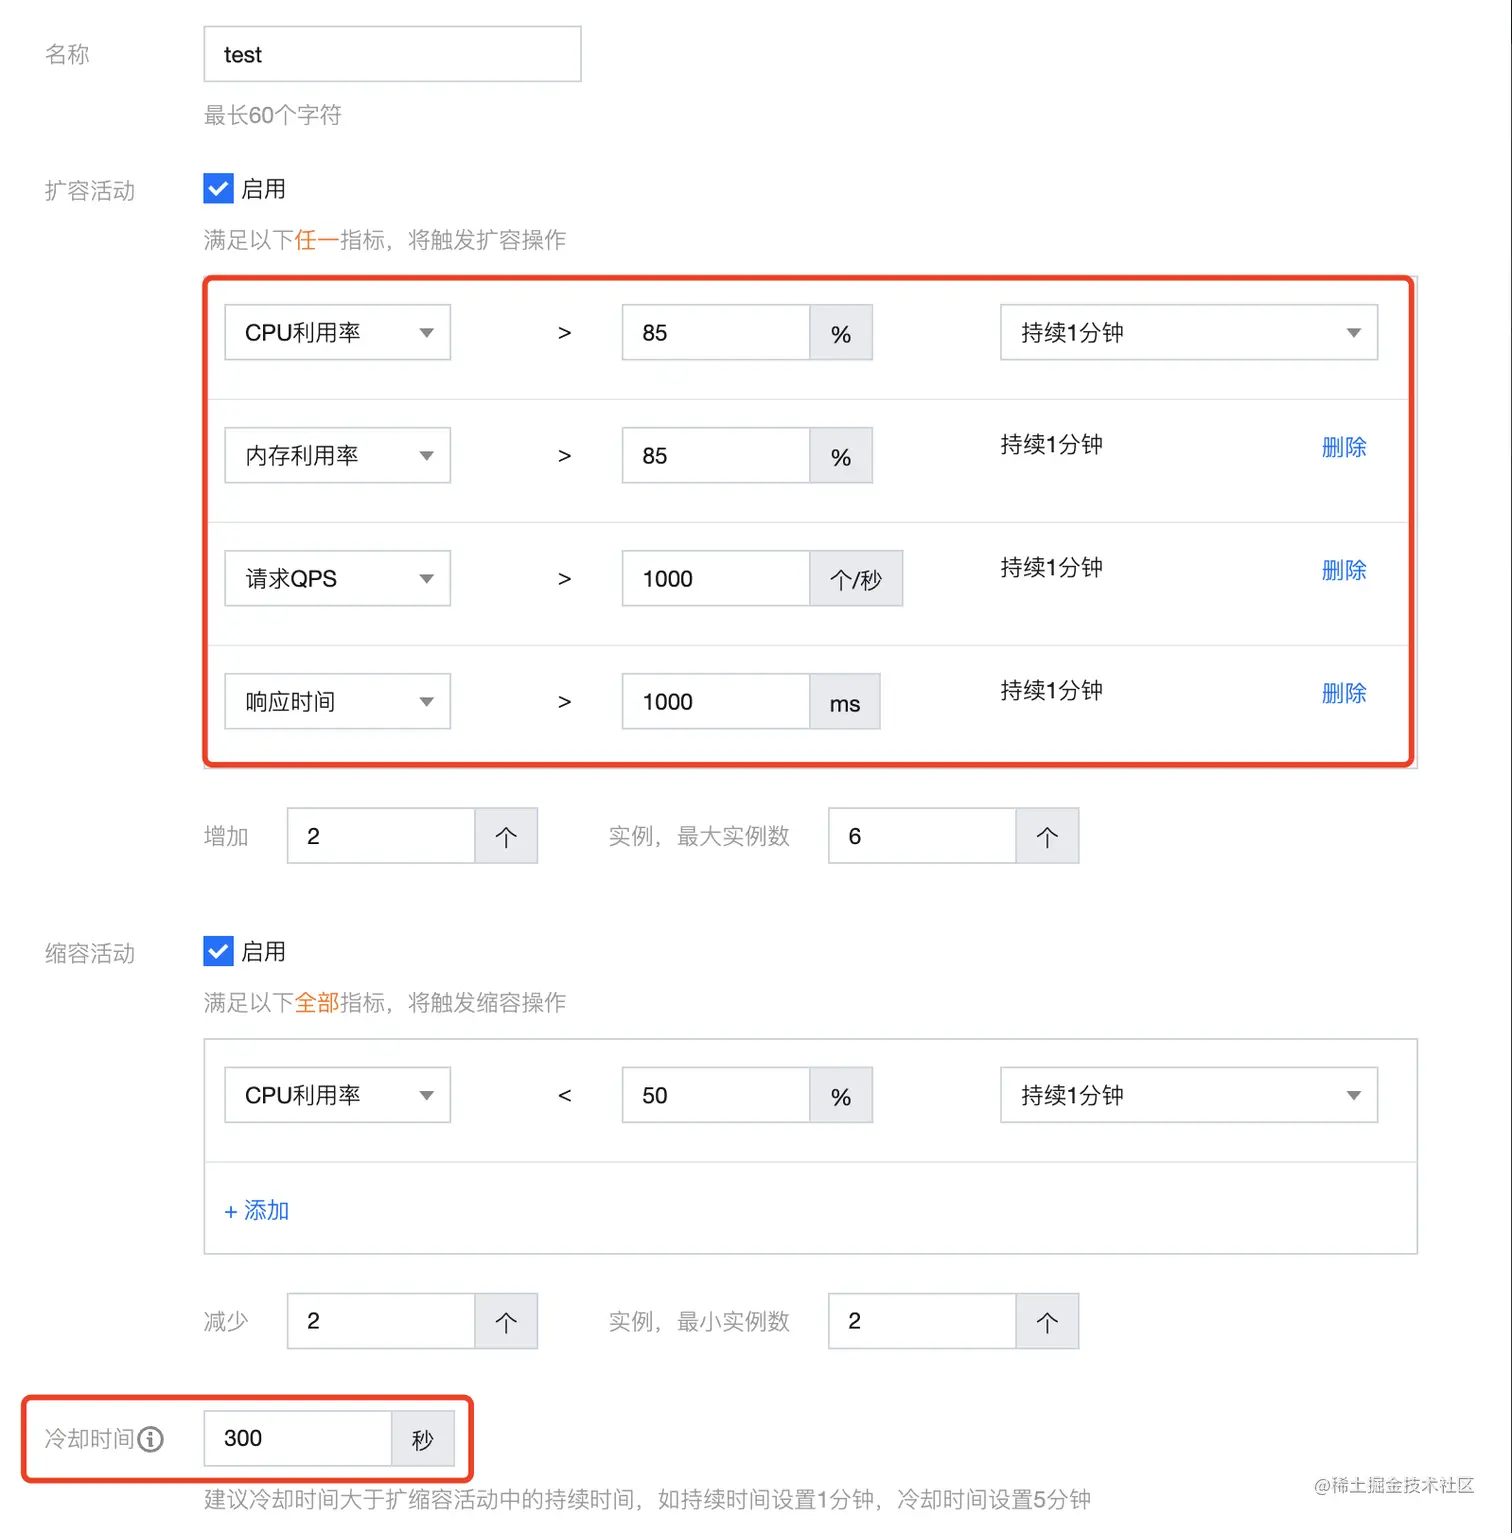Click the 个/秒 unit addon for 请求QPS
Screen dimensions: 1512x1533
pyautogui.click(x=856, y=578)
